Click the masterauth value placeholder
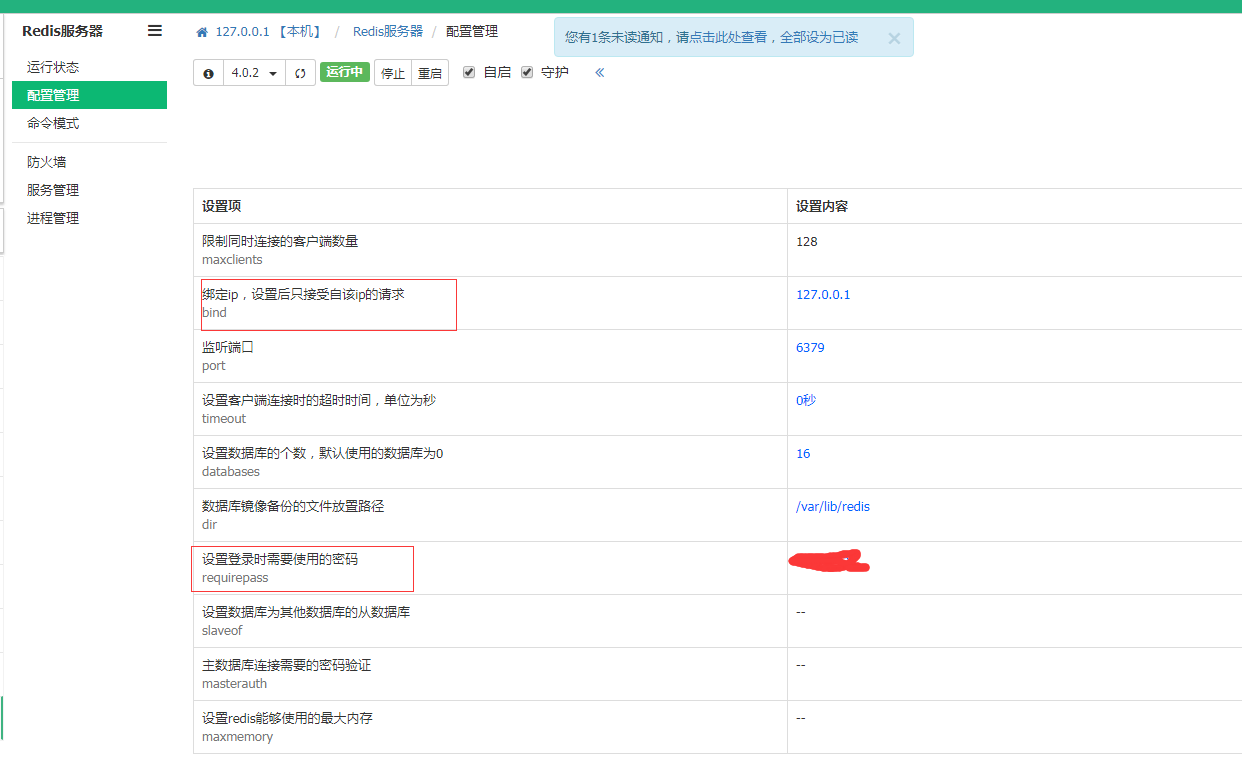 tap(801, 665)
